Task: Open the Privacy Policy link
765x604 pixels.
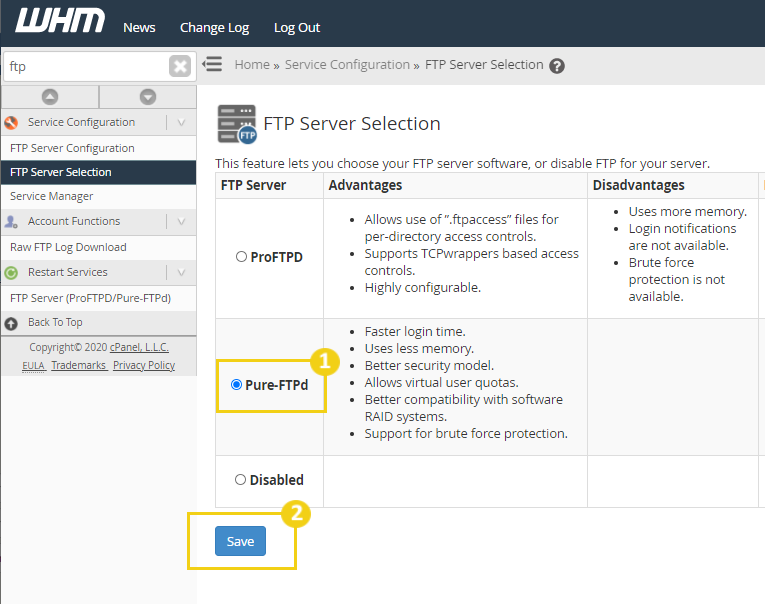Action: pyautogui.click(x=144, y=365)
